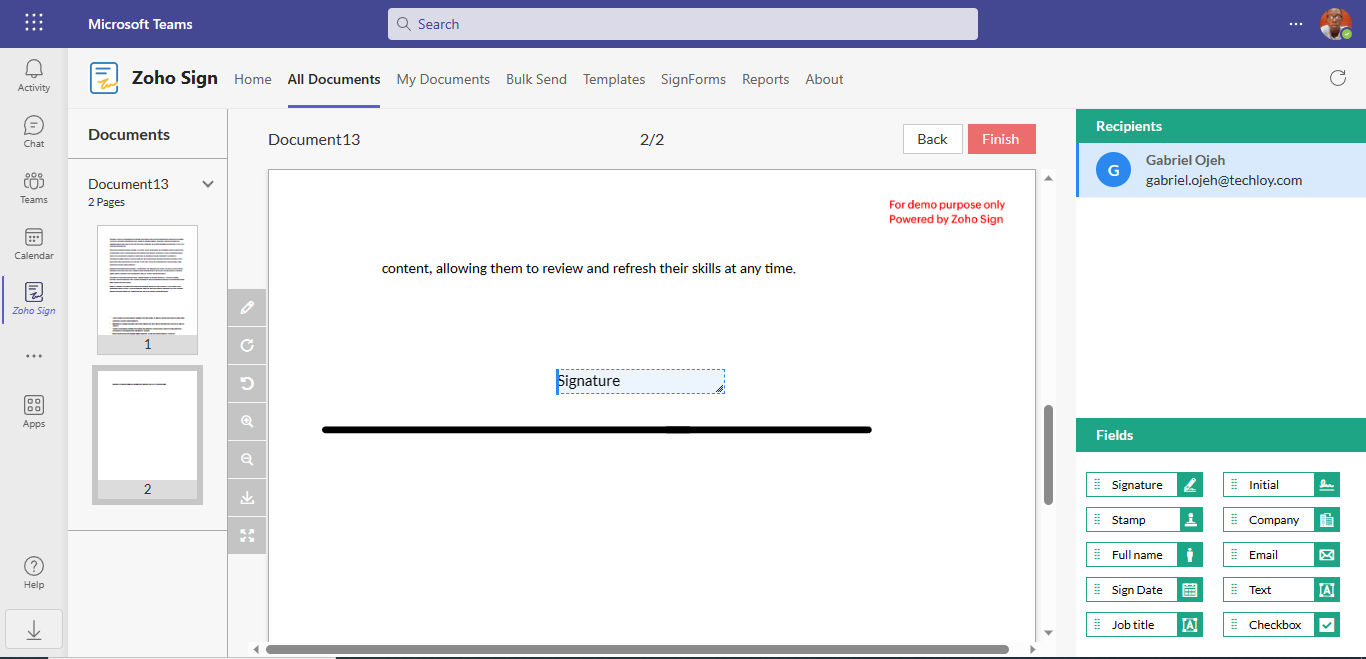Viewport: 1366px width, 659px height.
Task: Open the About tab
Action: click(x=824, y=79)
